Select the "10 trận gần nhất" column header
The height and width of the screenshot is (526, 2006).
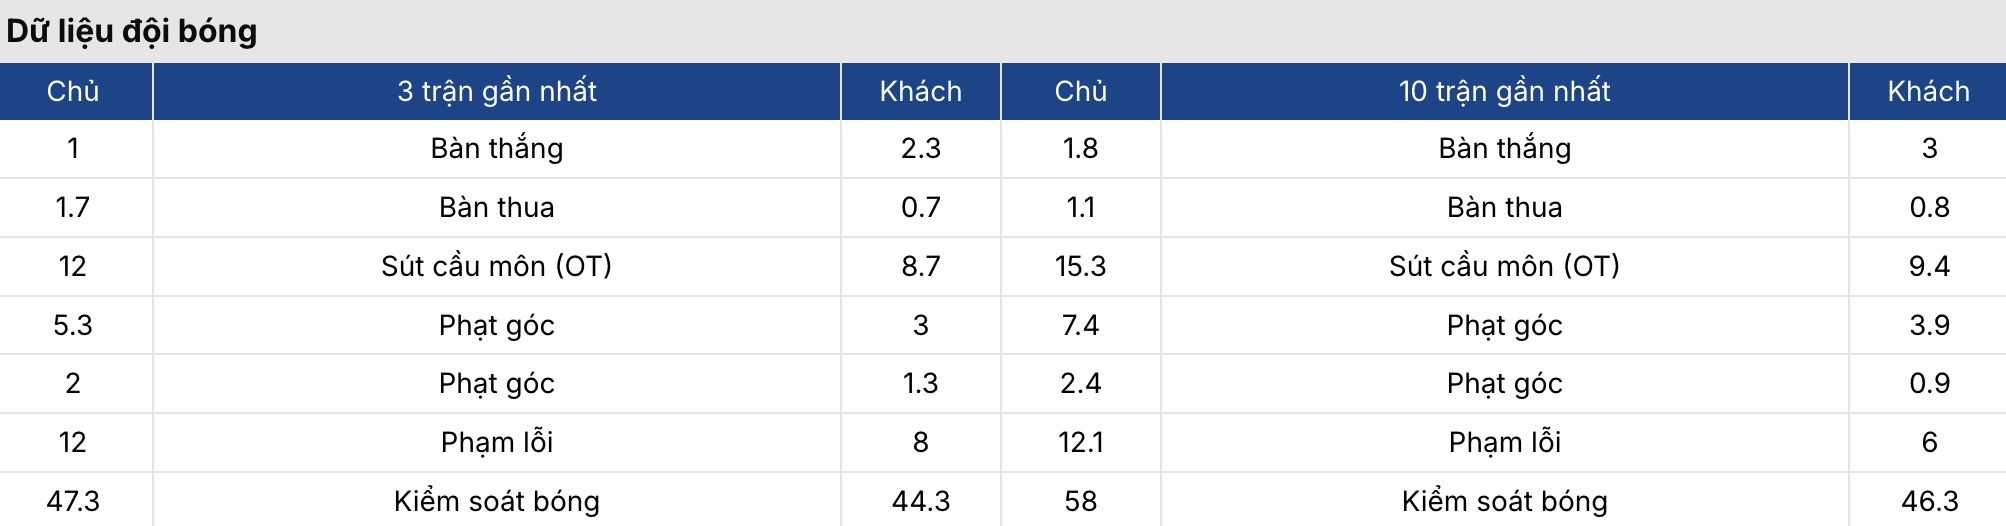pyautogui.click(x=1504, y=91)
